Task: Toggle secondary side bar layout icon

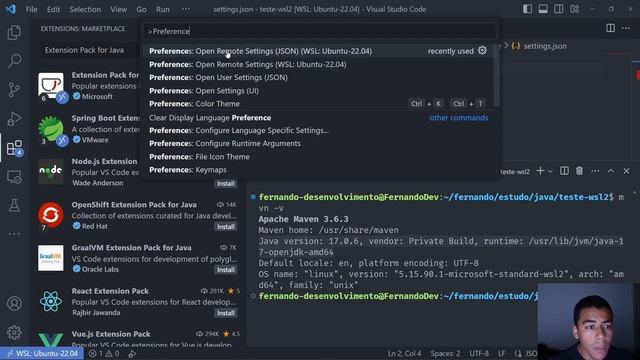Action: point(559,9)
